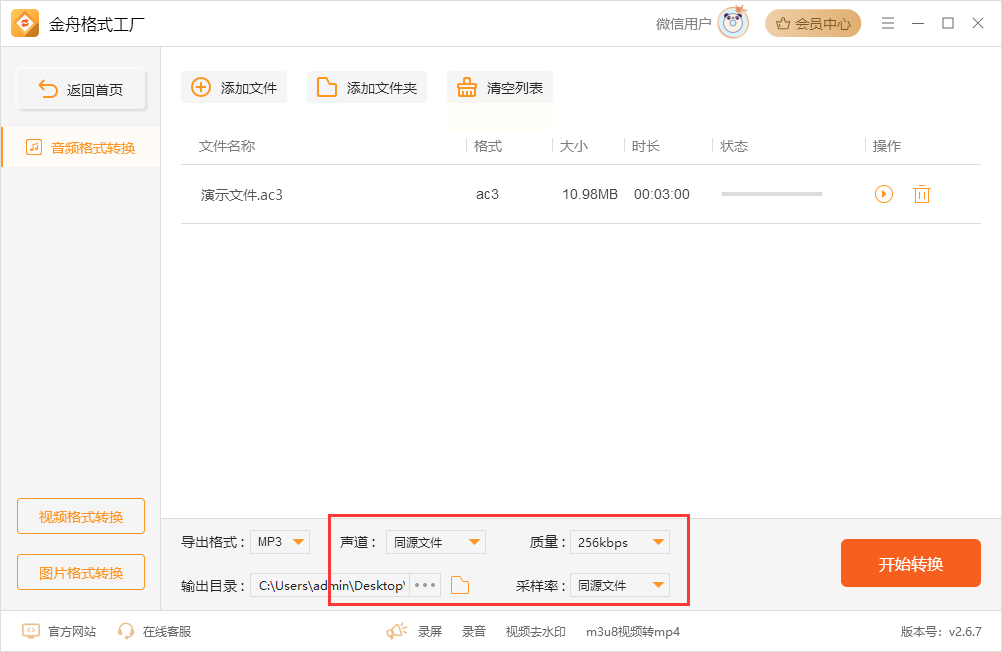This screenshot has height=652, width=1002.
Task: Open the m3u8视频转mp4 link
Action: click(633, 632)
